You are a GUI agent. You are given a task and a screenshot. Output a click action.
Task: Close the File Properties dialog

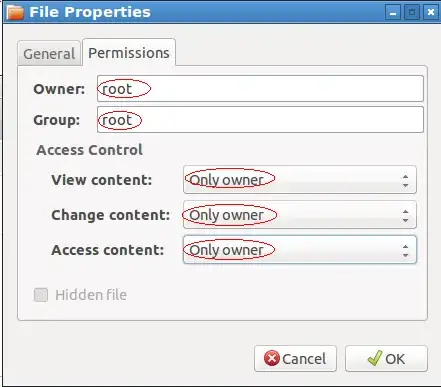(x=431, y=13)
